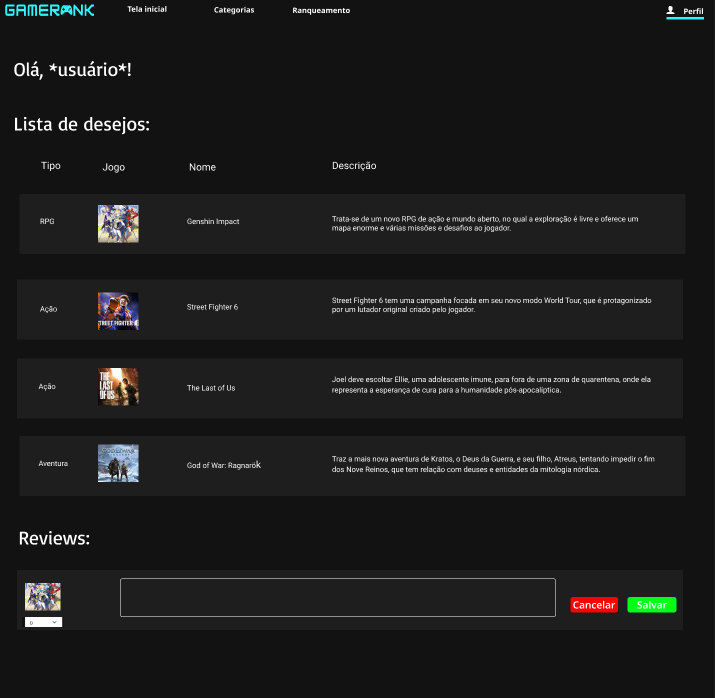Click the GameRank logo
This screenshot has height=698, width=715.
[50, 10]
